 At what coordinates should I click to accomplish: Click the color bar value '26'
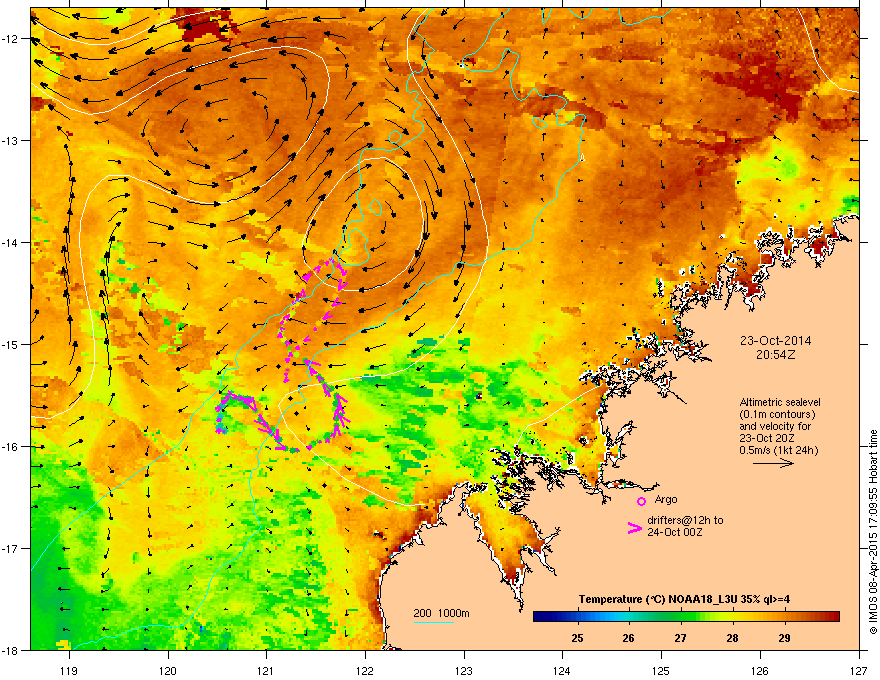[x=629, y=638]
